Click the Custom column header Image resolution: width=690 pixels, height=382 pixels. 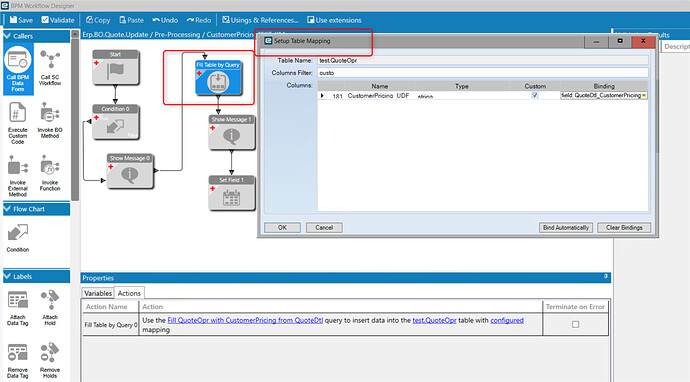[x=535, y=86]
